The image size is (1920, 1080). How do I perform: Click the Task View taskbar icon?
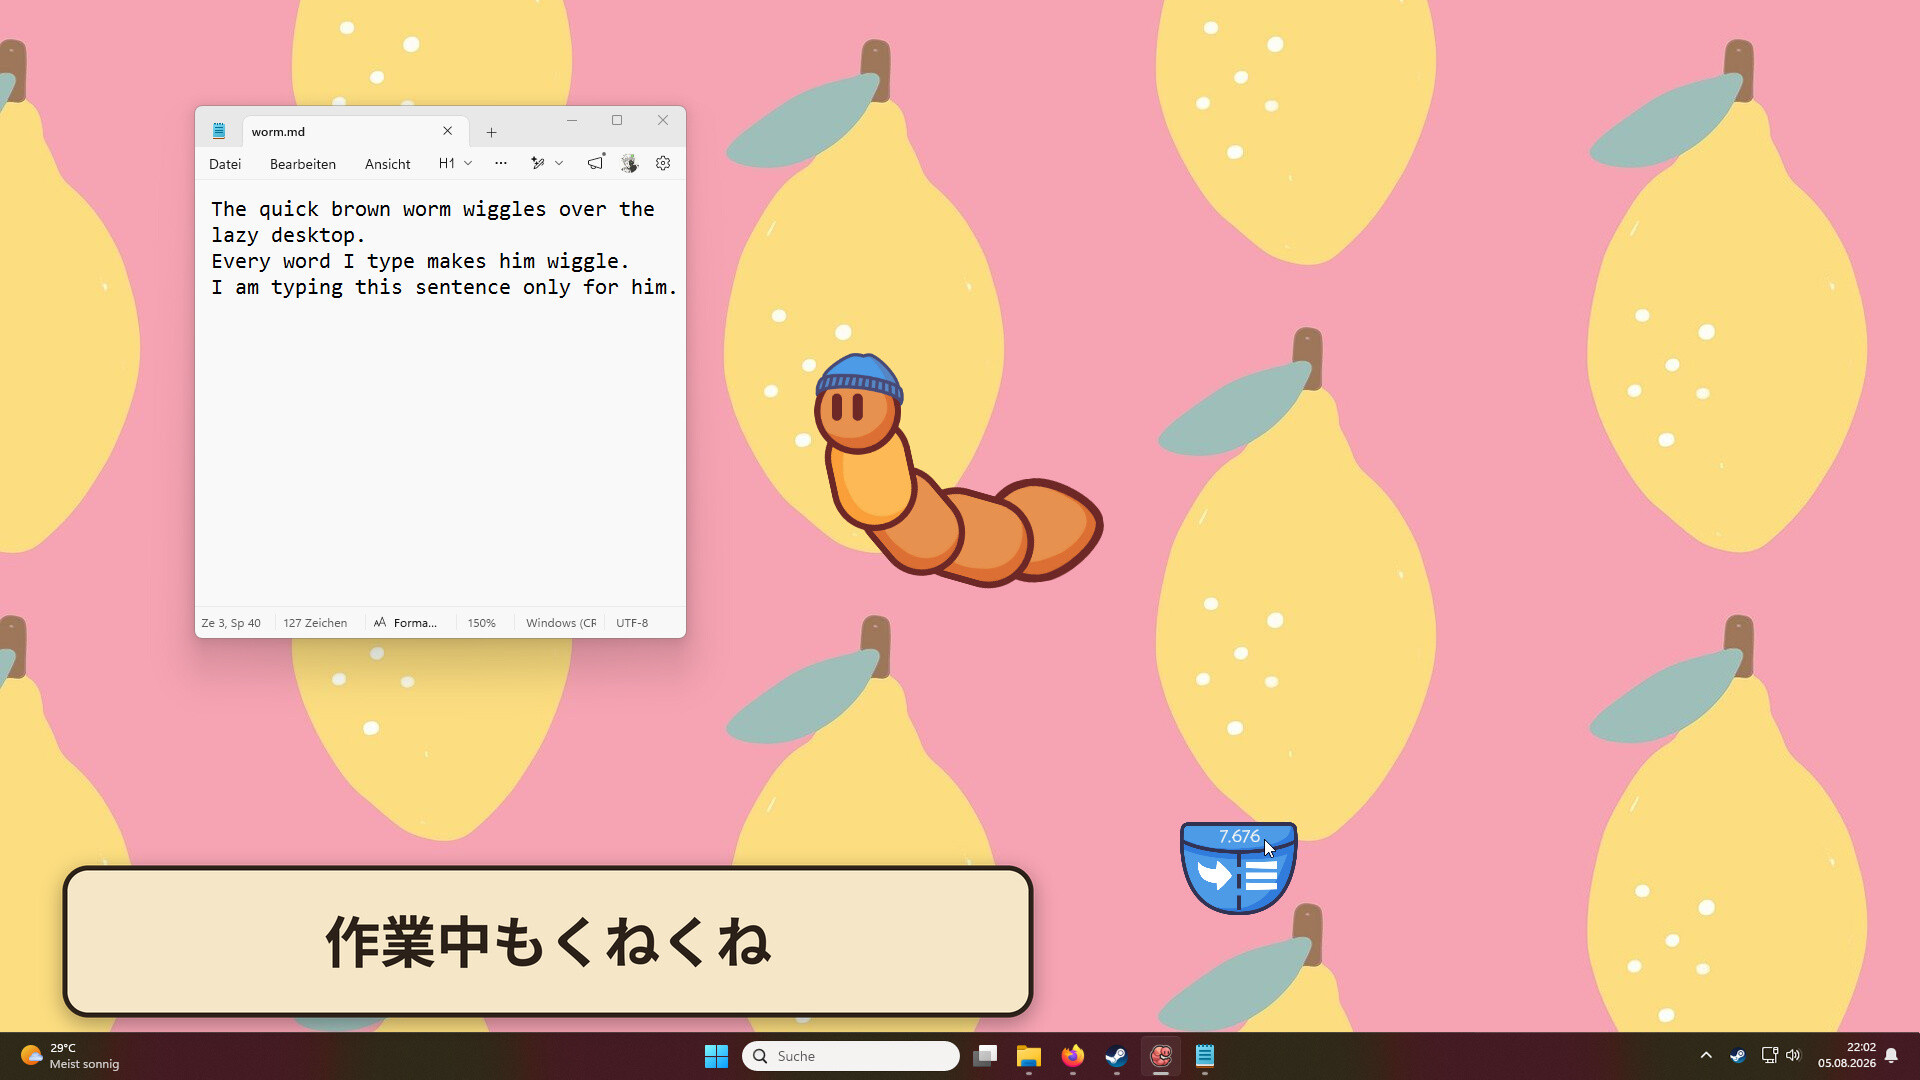click(x=985, y=1056)
